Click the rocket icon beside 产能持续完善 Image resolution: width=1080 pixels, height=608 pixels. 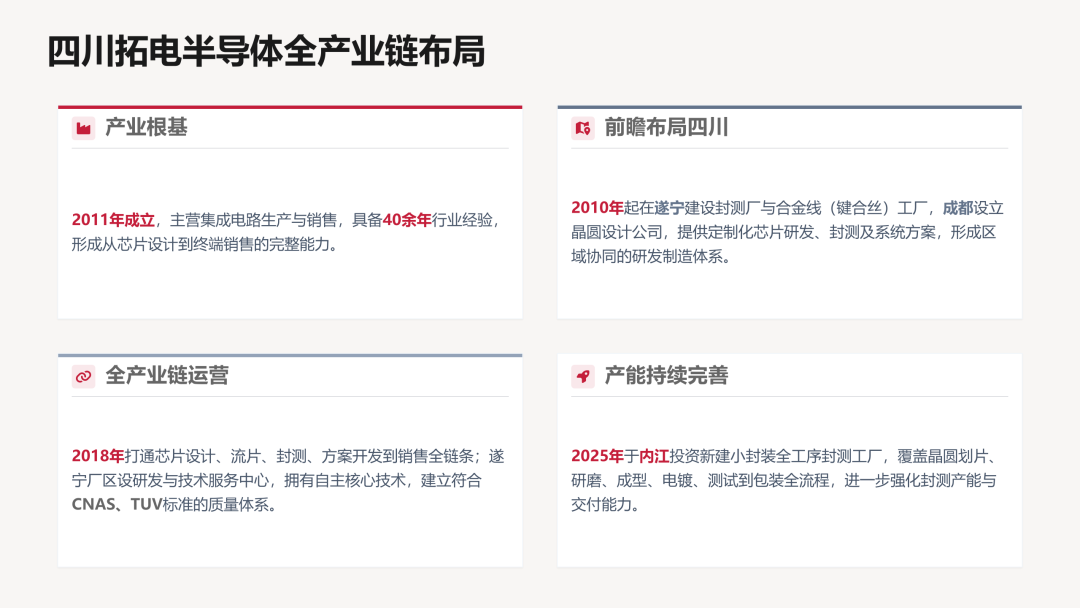[583, 377]
